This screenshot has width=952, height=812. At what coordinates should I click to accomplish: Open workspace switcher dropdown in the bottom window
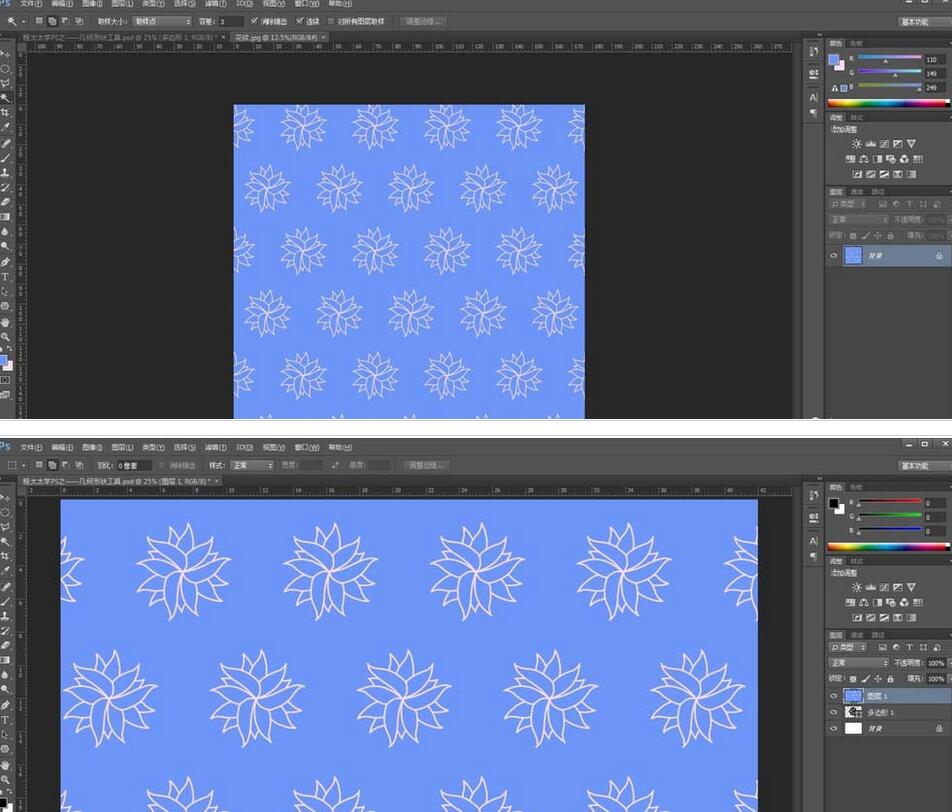[x=924, y=466]
